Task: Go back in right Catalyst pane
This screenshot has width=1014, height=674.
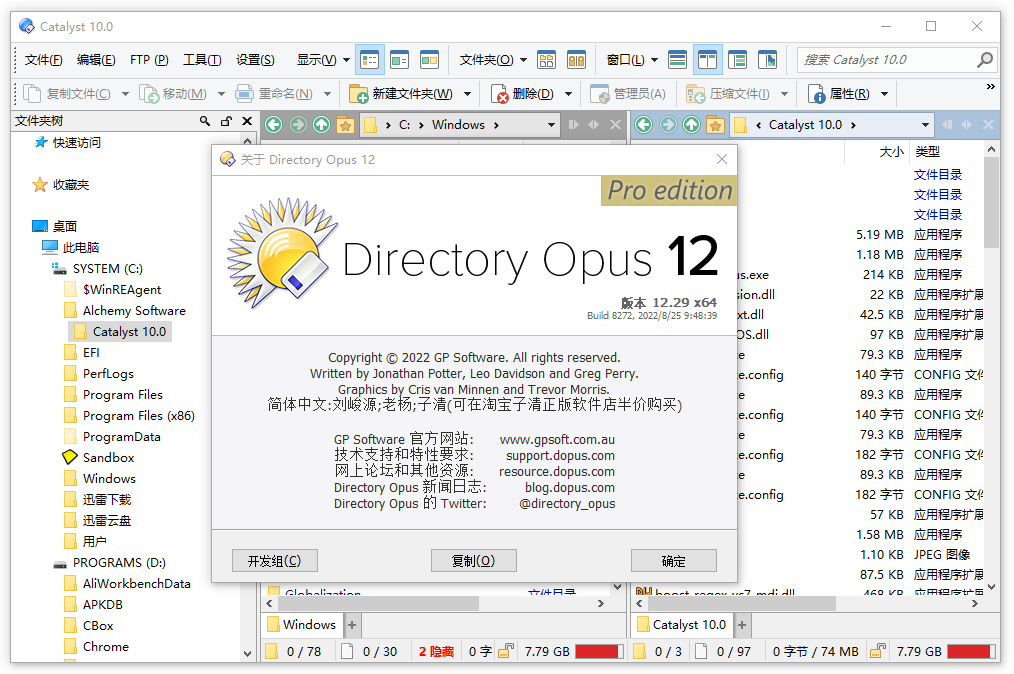Action: click(x=643, y=124)
